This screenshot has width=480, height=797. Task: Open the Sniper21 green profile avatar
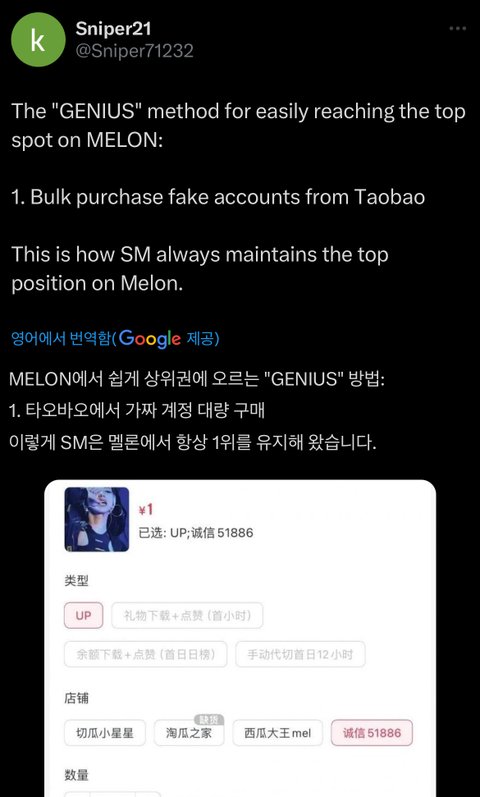[38, 40]
